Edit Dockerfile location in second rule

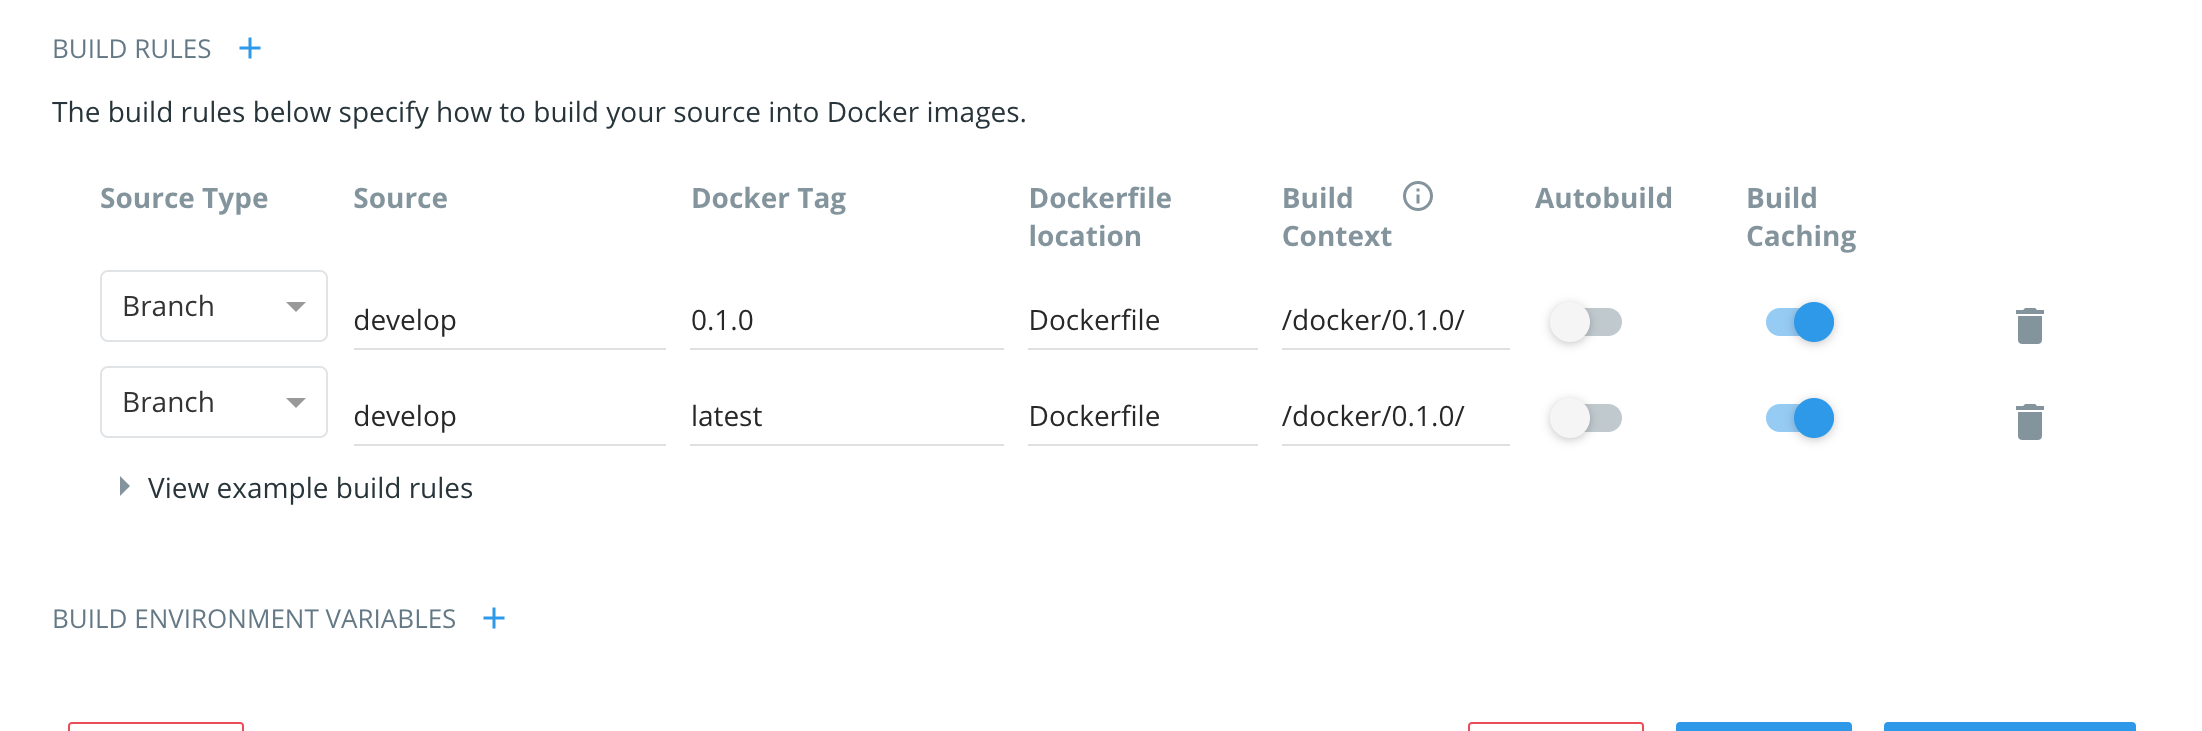pos(1142,417)
